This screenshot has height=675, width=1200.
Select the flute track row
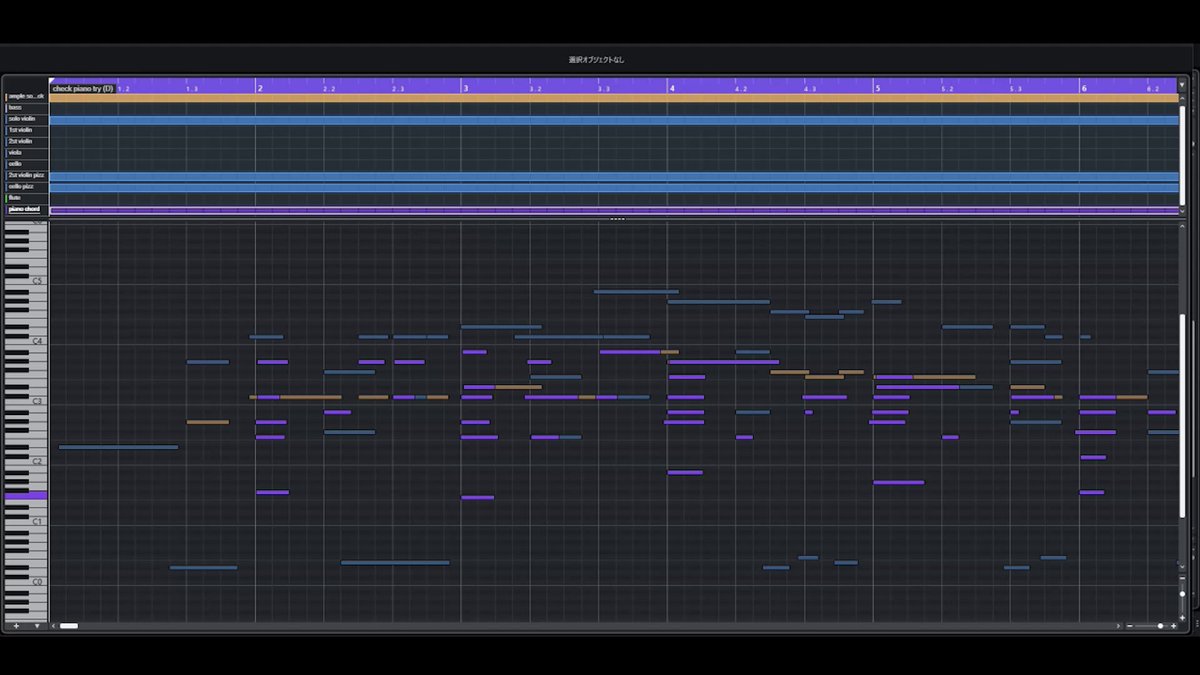click(26, 198)
